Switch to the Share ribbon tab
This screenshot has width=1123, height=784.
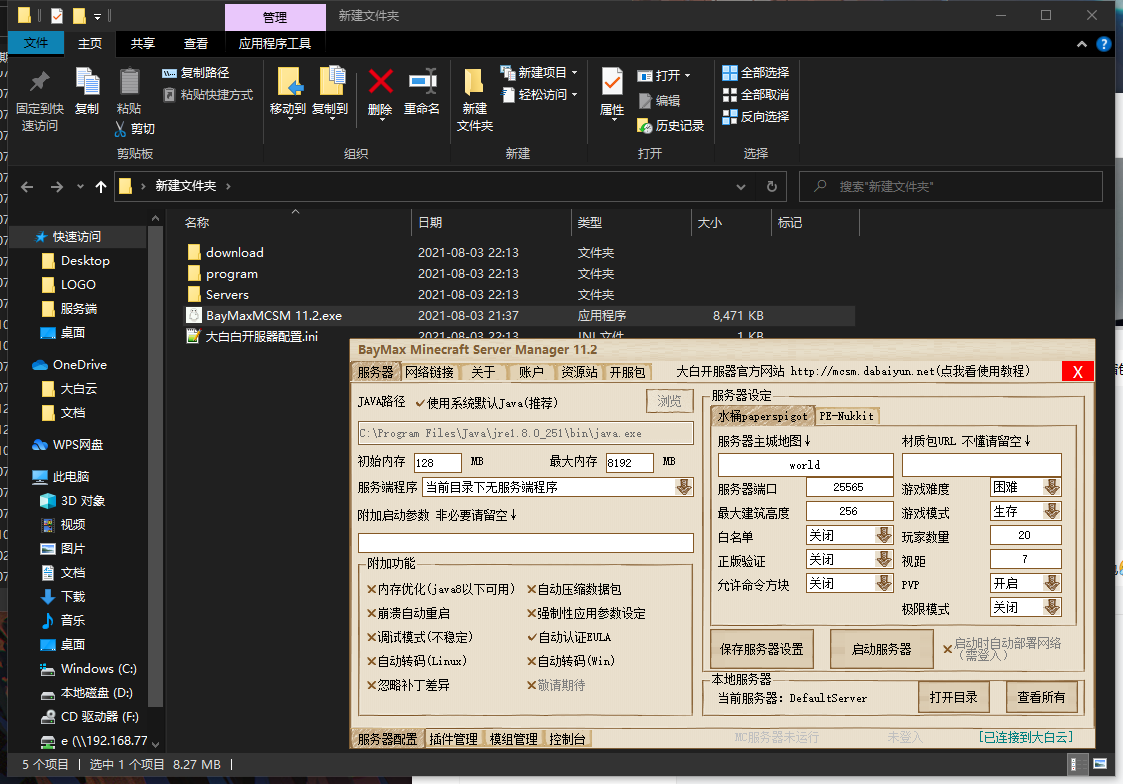click(x=143, y=44)
